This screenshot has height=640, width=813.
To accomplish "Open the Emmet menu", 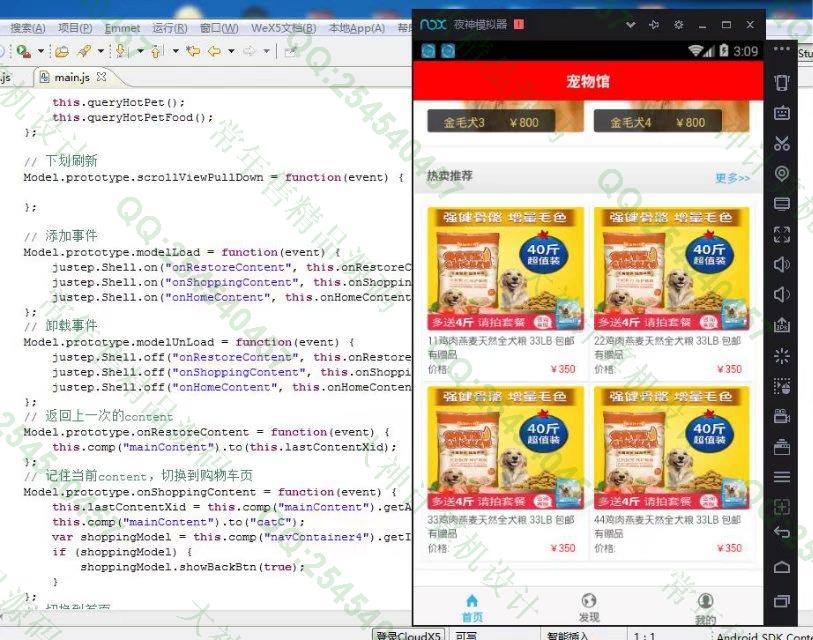I will tap(122, 28).
